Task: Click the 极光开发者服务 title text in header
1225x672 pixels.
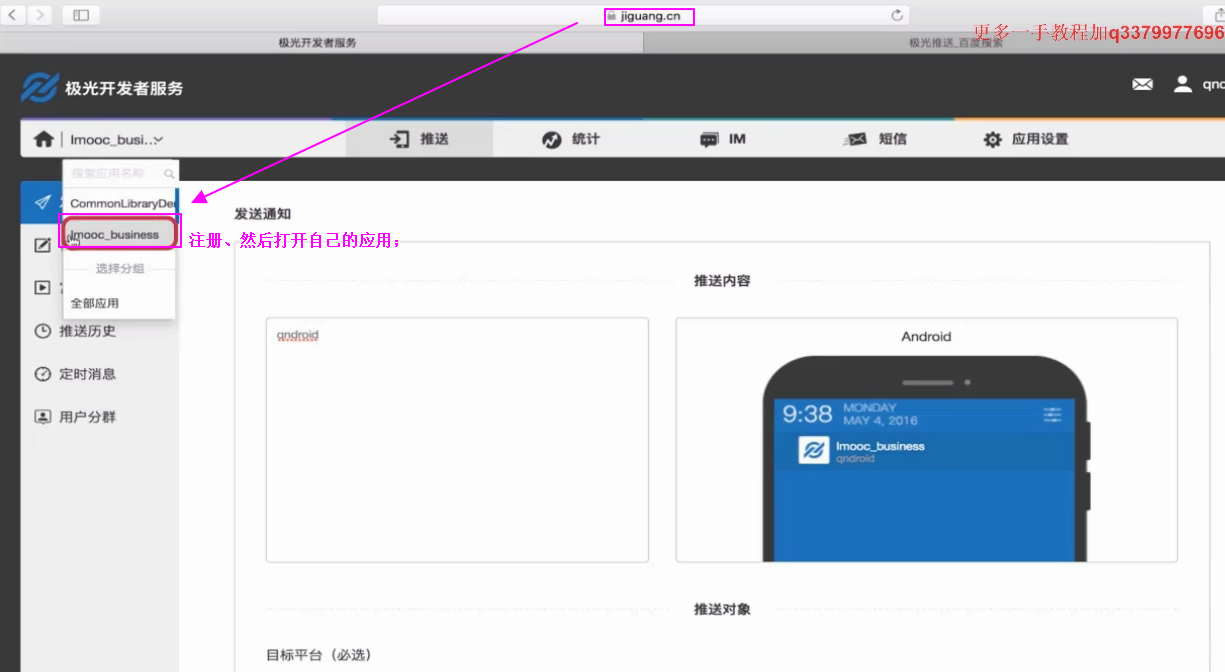Action: click(x=124, y=88)
